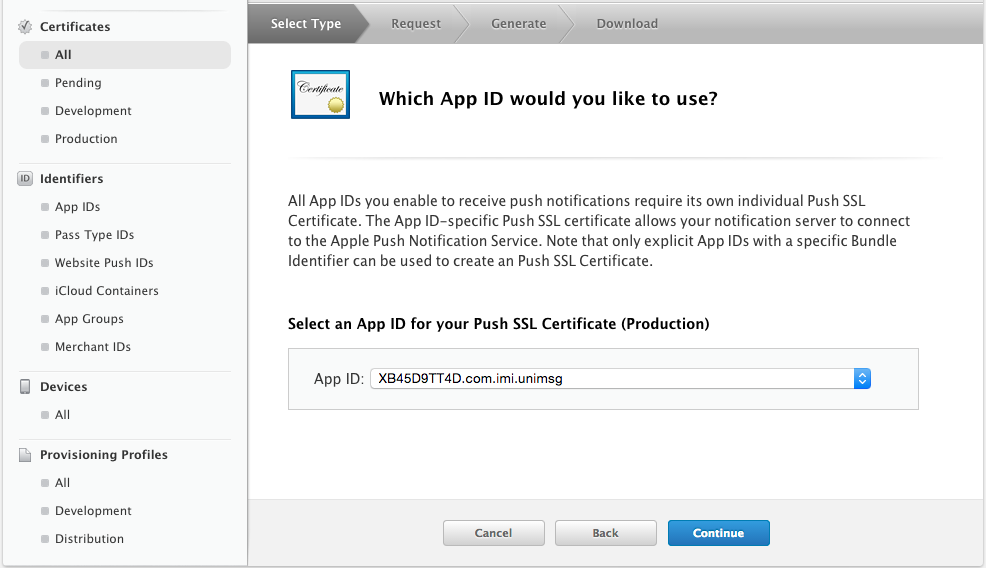
Task: Open the App ID dropdown
Action: point(620,379)
